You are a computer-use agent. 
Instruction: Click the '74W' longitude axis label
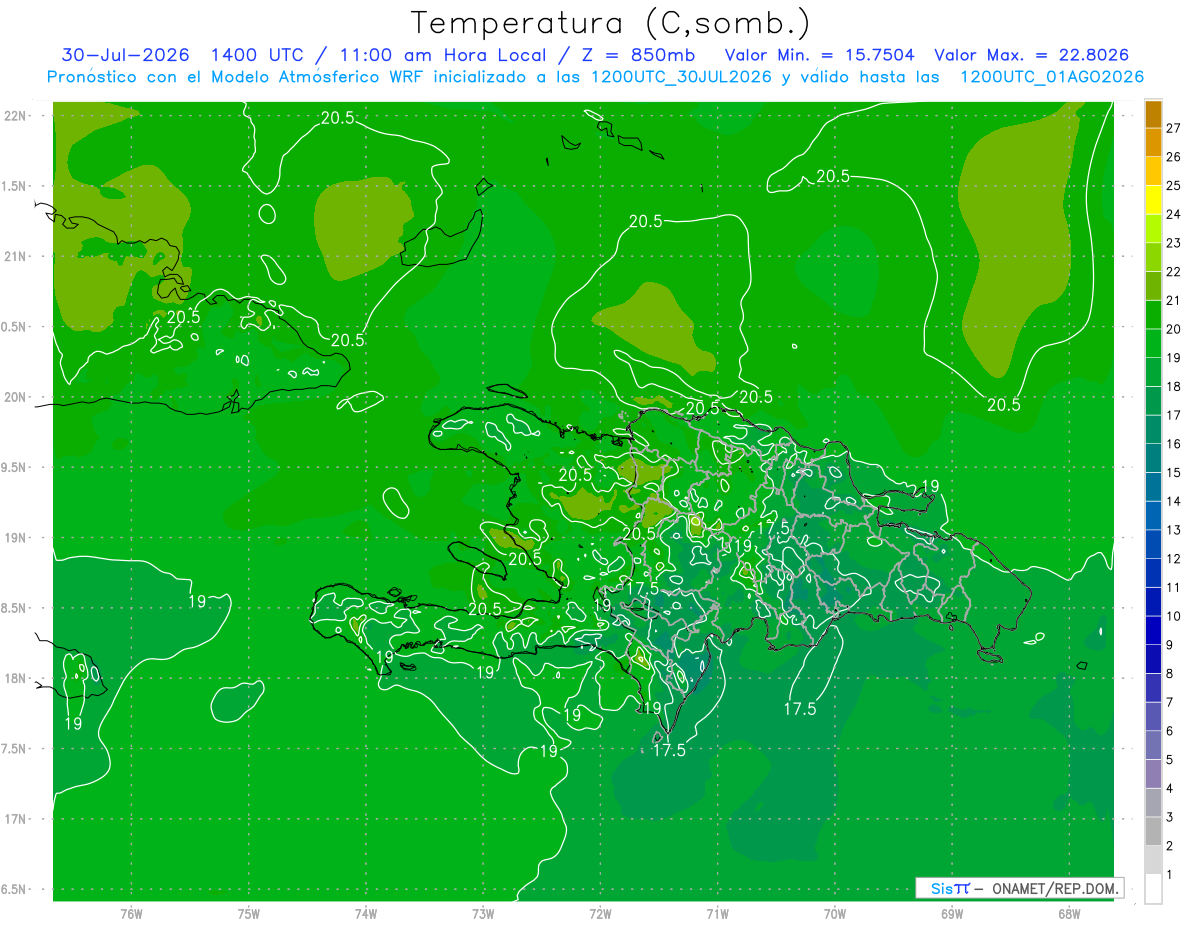pos(365,914)
